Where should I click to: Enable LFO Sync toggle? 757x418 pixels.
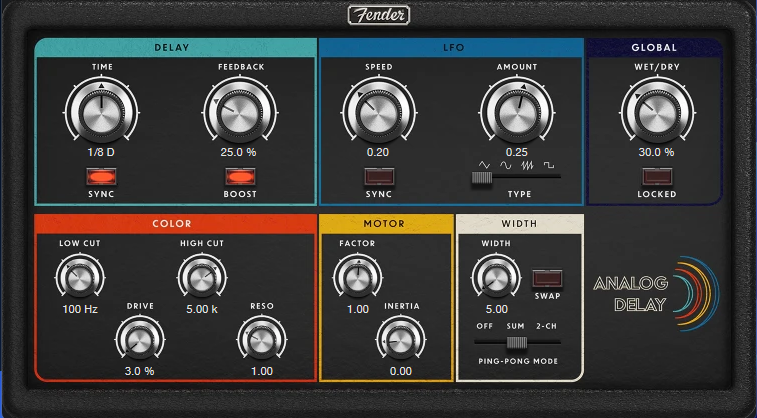pos(378,177)
